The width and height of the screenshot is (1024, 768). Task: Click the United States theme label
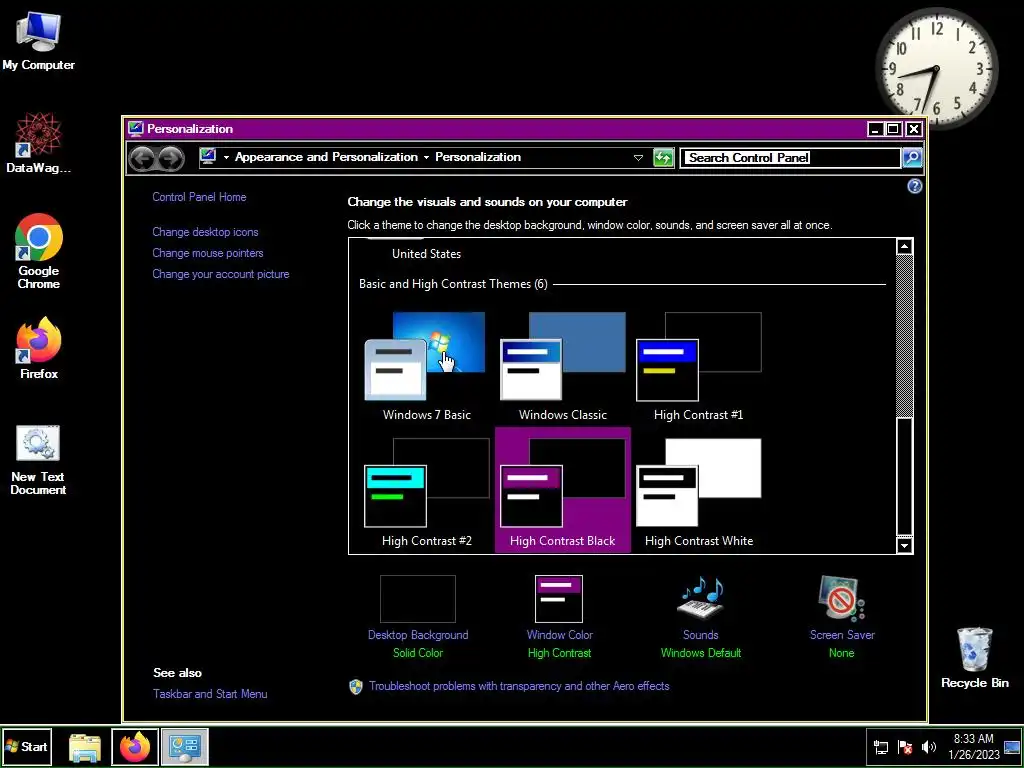click(426, 254)
